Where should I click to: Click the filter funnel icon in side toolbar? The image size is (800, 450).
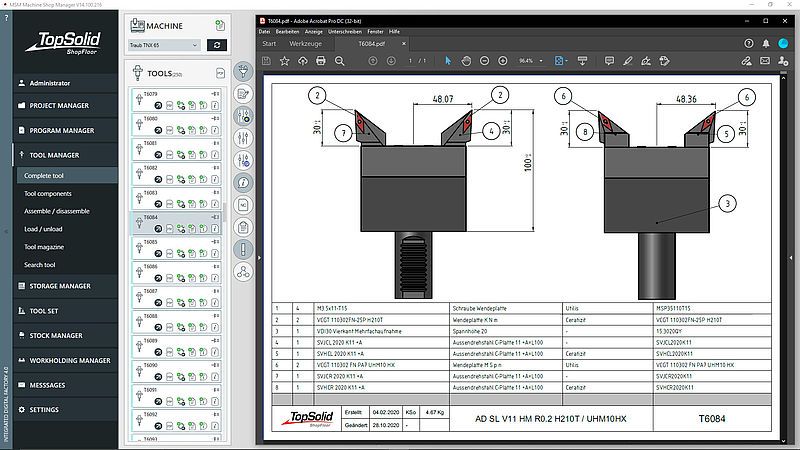pyautogui.click(x=241, y=71)
